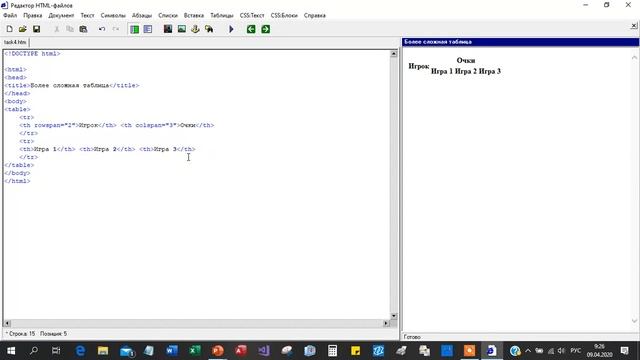
Task: Open the CSS:Блоки menu
Action: tap(284, 15)
